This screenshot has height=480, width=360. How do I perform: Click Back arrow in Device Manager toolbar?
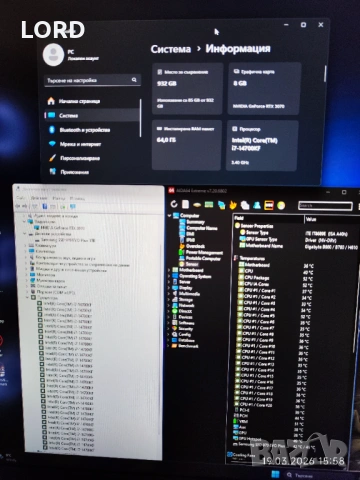coord(18,207)
